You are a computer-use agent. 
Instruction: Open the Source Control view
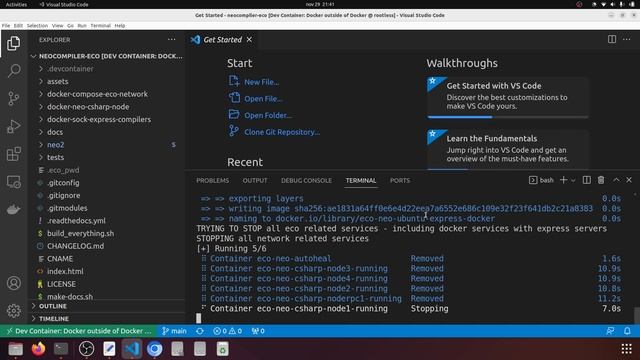[x=13, y=99]
